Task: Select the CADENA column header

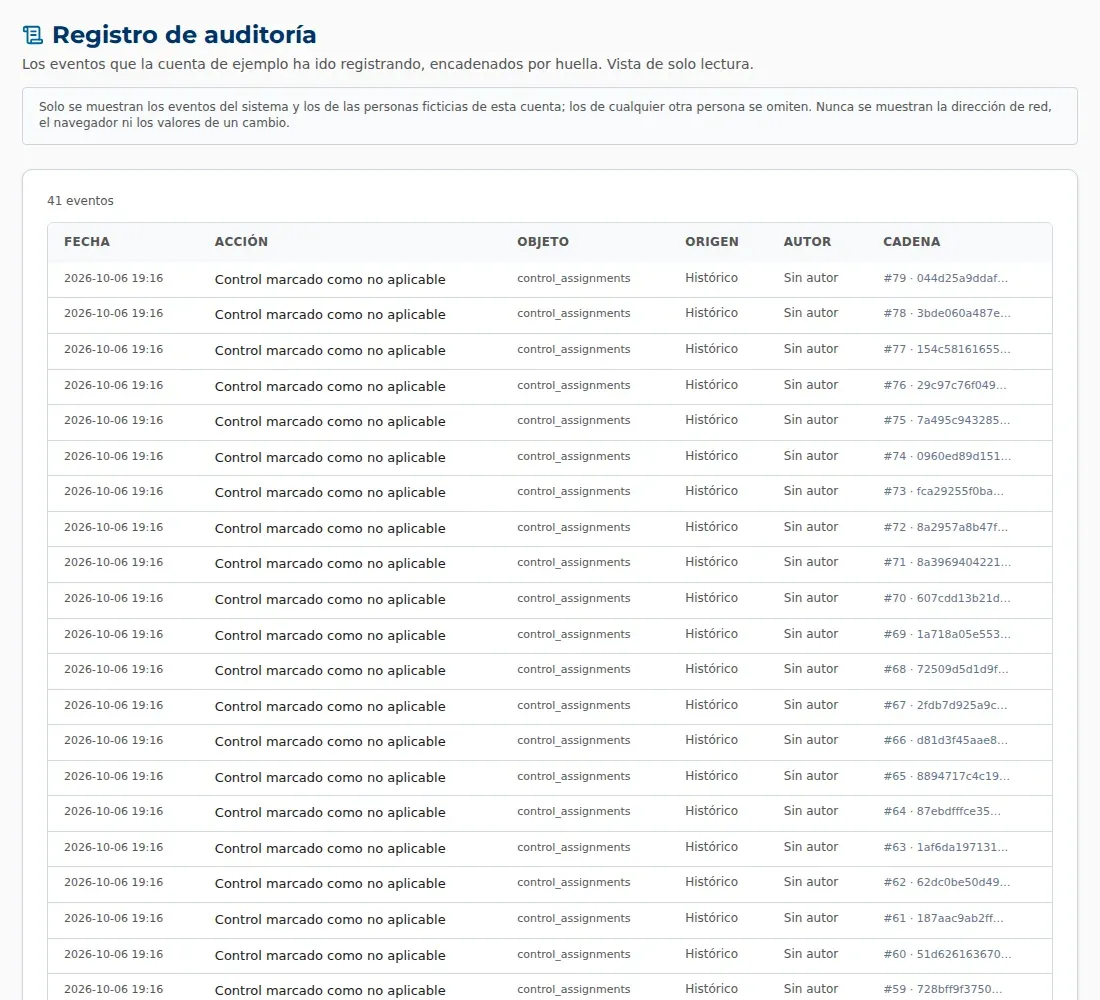Action: 911,241
